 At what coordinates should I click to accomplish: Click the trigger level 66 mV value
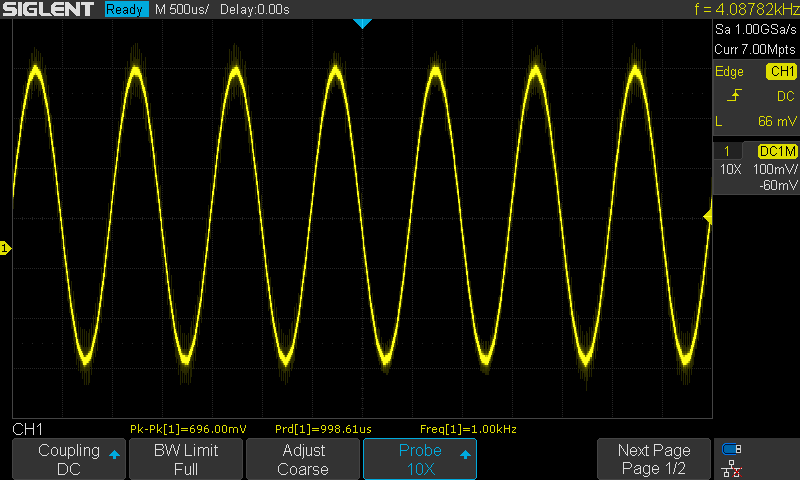[x=777, y=121]
